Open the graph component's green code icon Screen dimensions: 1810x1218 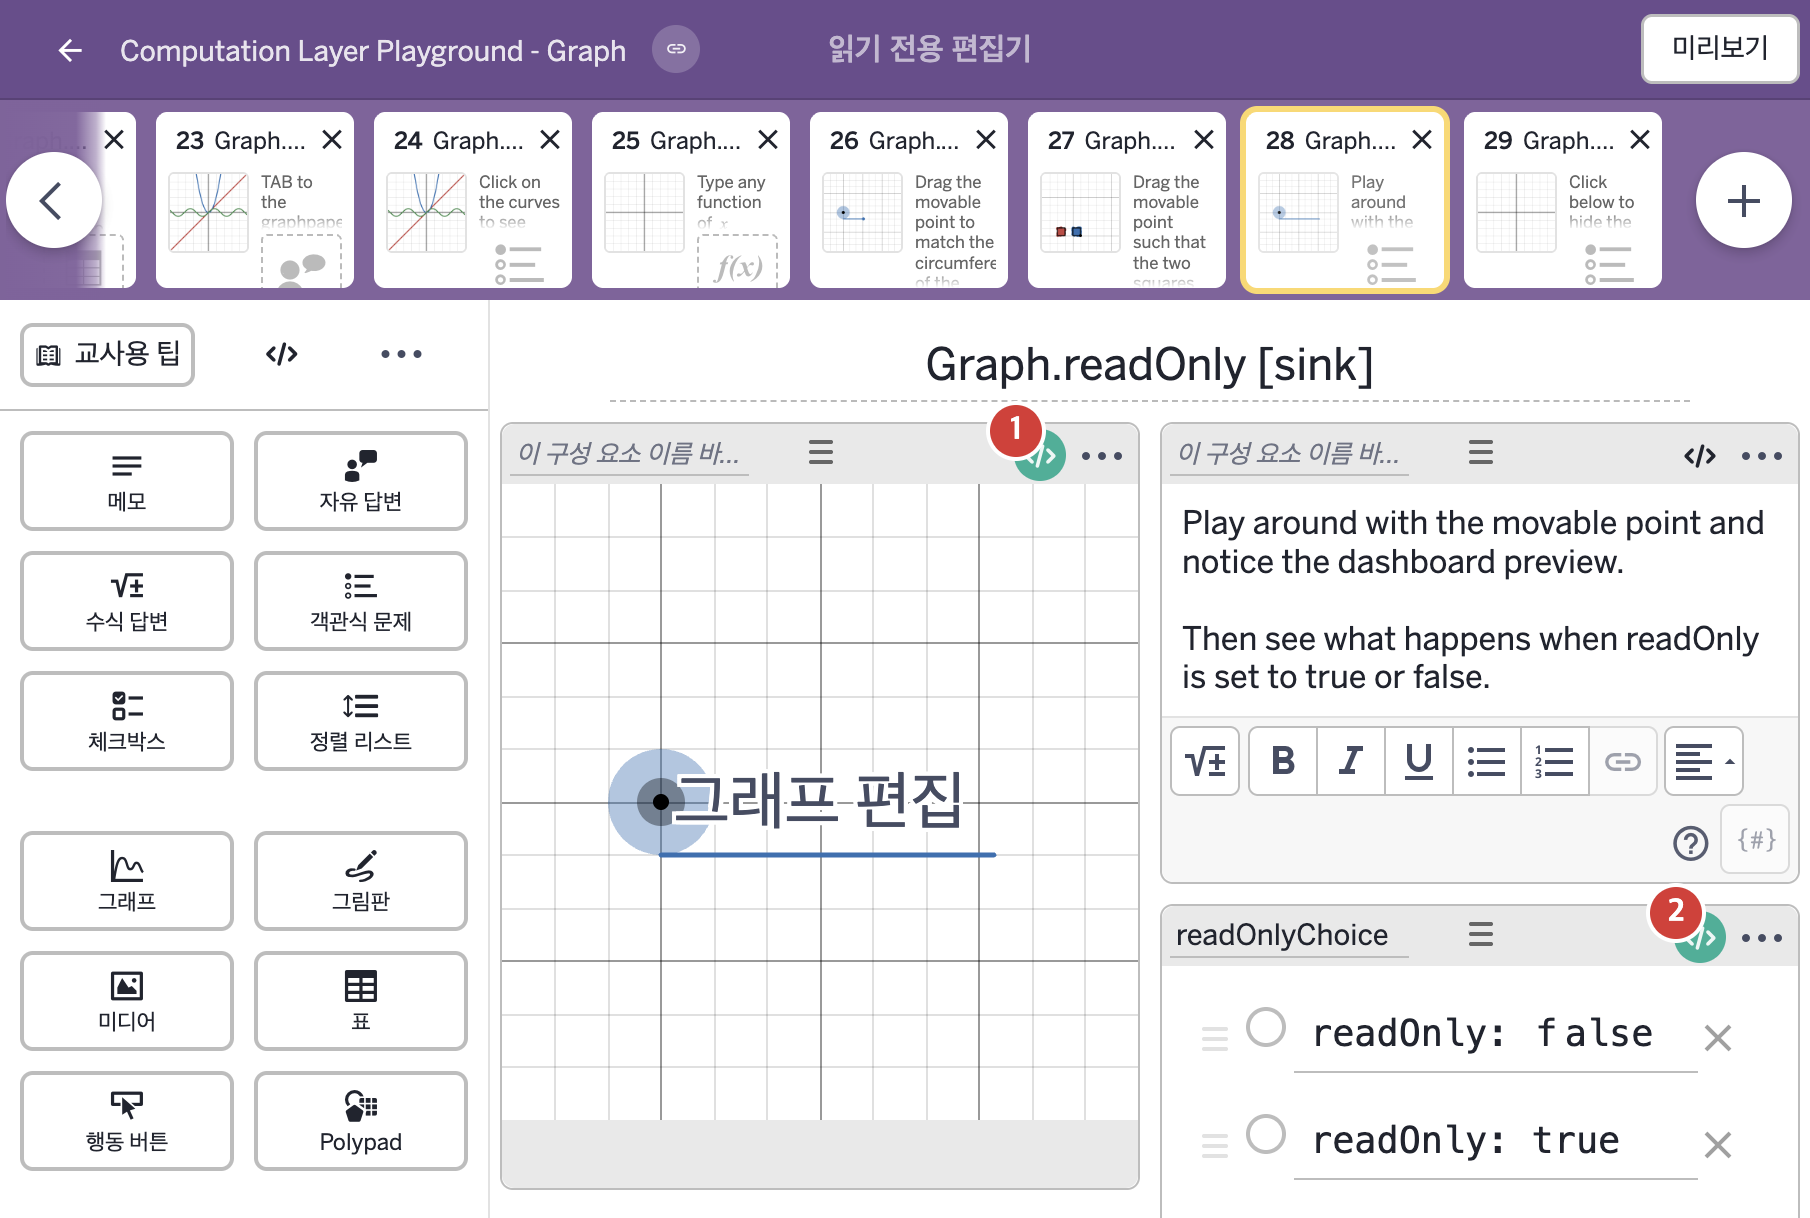tap(1041, 456)
